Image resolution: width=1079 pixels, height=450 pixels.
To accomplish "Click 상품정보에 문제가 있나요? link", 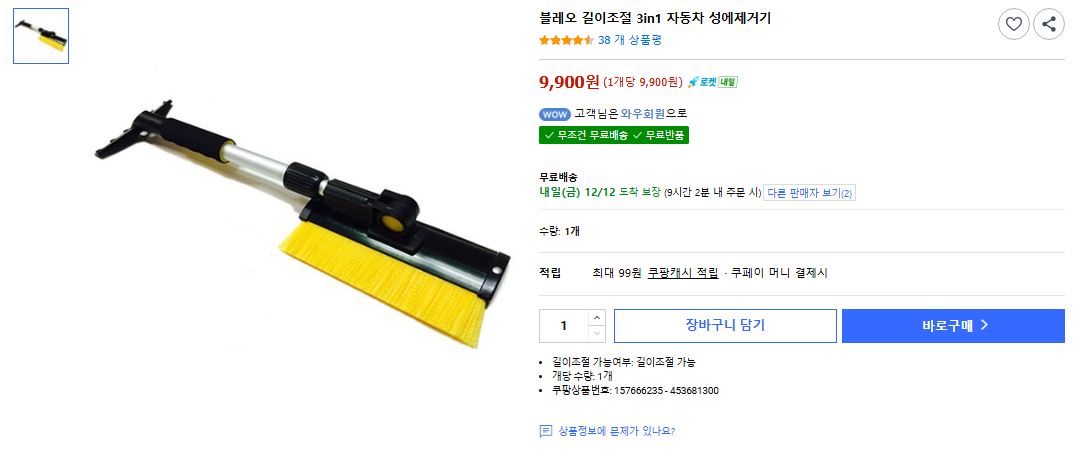I will point(617,431).
